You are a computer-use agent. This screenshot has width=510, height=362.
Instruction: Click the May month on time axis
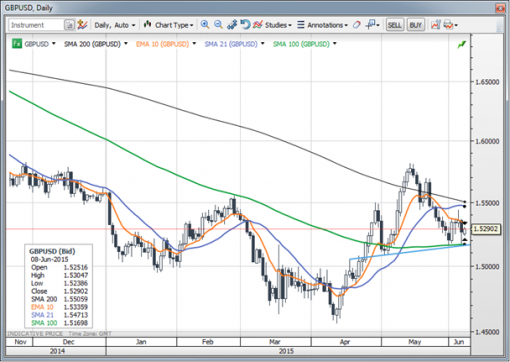click(415, 342)
